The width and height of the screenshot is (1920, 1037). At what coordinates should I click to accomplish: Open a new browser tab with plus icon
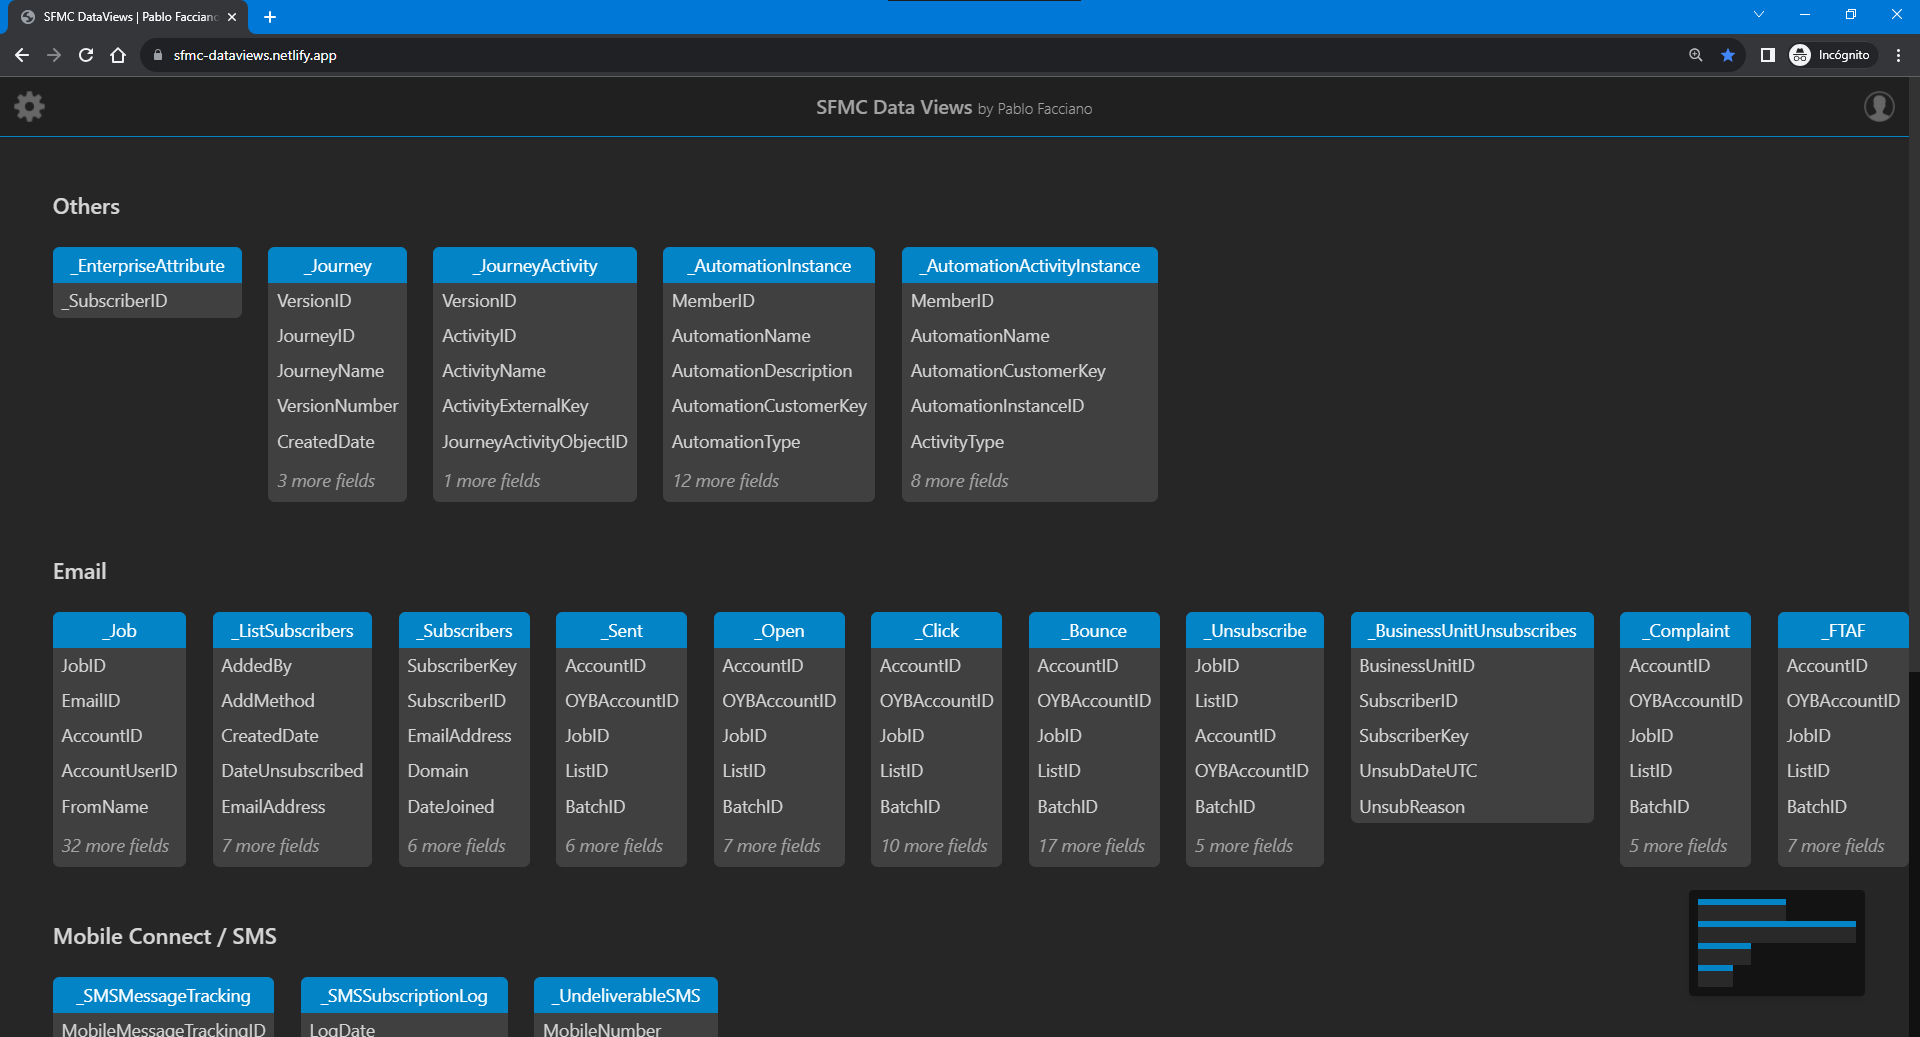click(x=270, y=17)
